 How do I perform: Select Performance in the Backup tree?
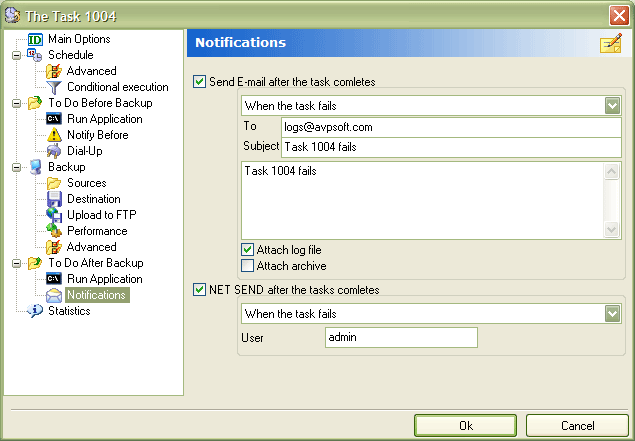click(x=97, y=231)
